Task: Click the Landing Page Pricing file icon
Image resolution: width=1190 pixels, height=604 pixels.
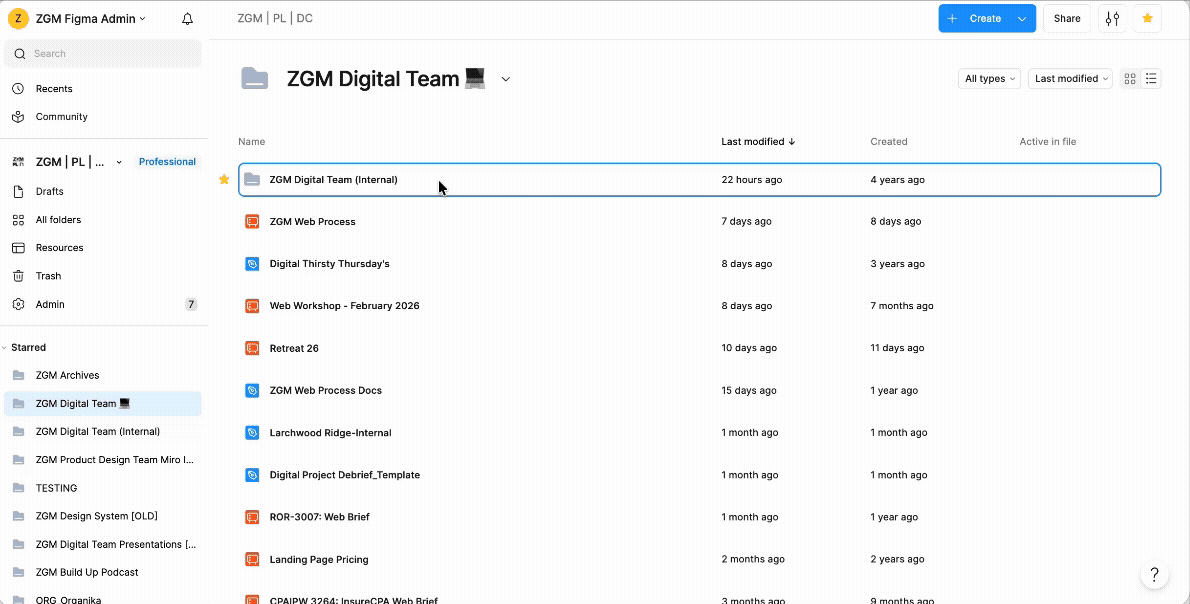Action: pos(253,559)
